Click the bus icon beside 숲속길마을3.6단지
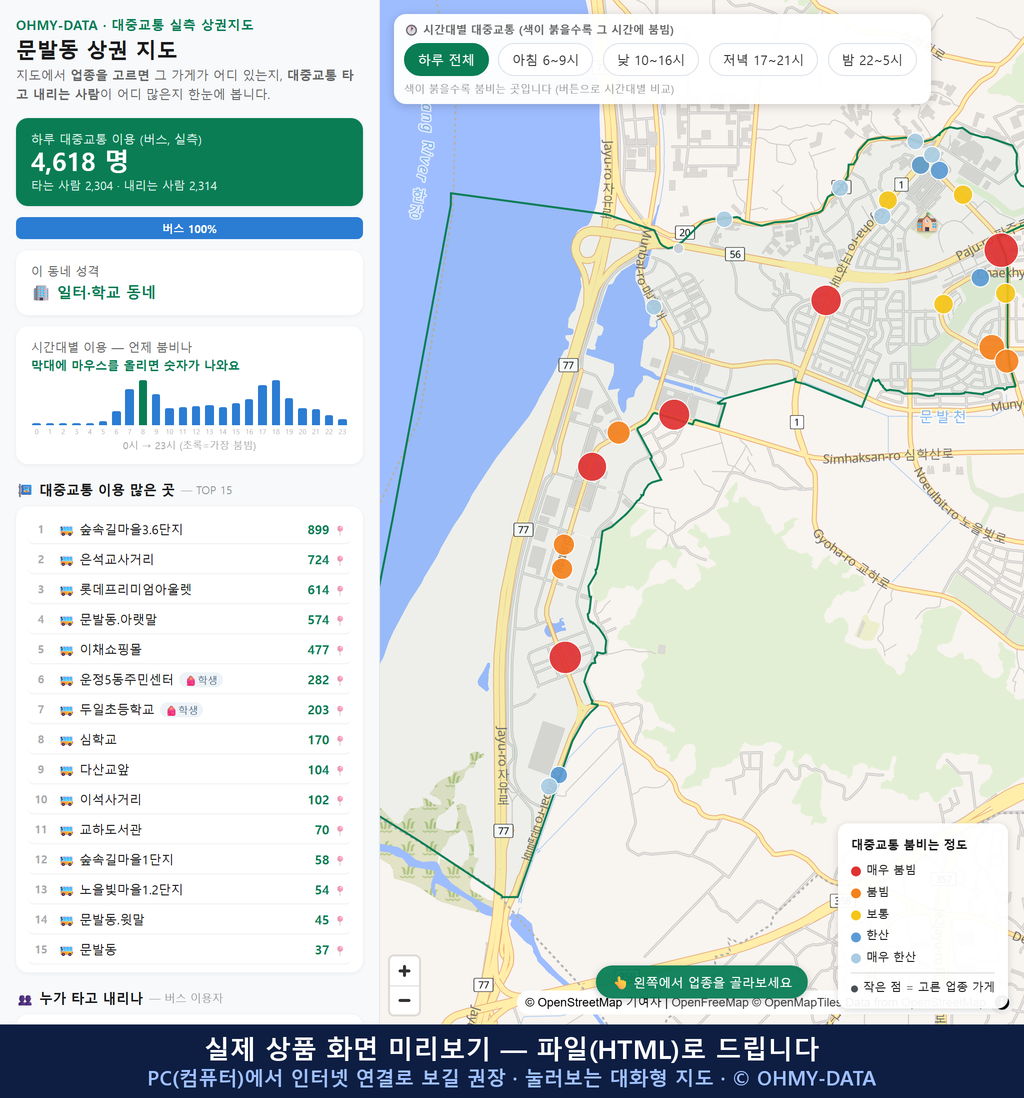The height and width of the screenshot is (1098, 1024). click(x=67, y=530)
